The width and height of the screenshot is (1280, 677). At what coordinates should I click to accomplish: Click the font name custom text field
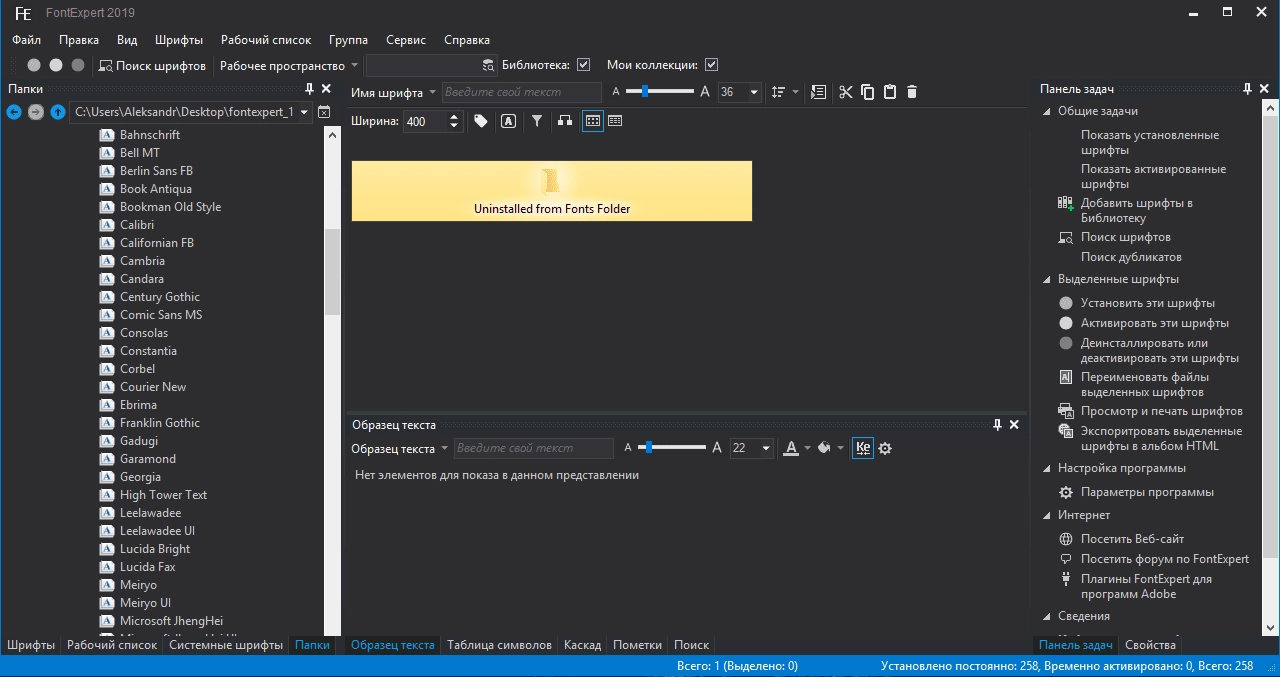point(522,92)
